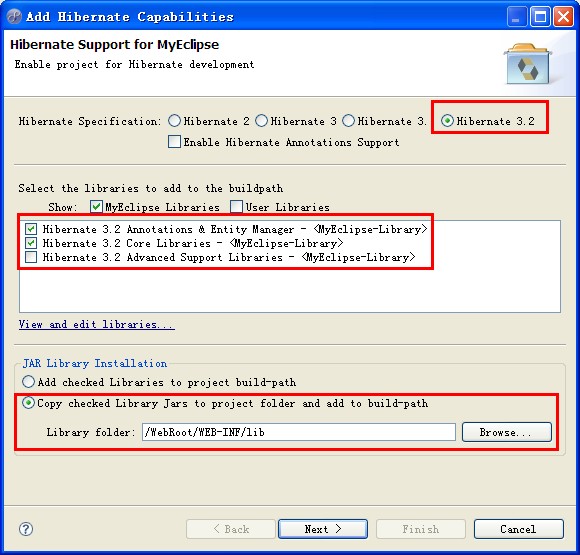Click the help question mark icon
Image resolution: width=580 pixels, height=555 pixels.
click(26, 529)
